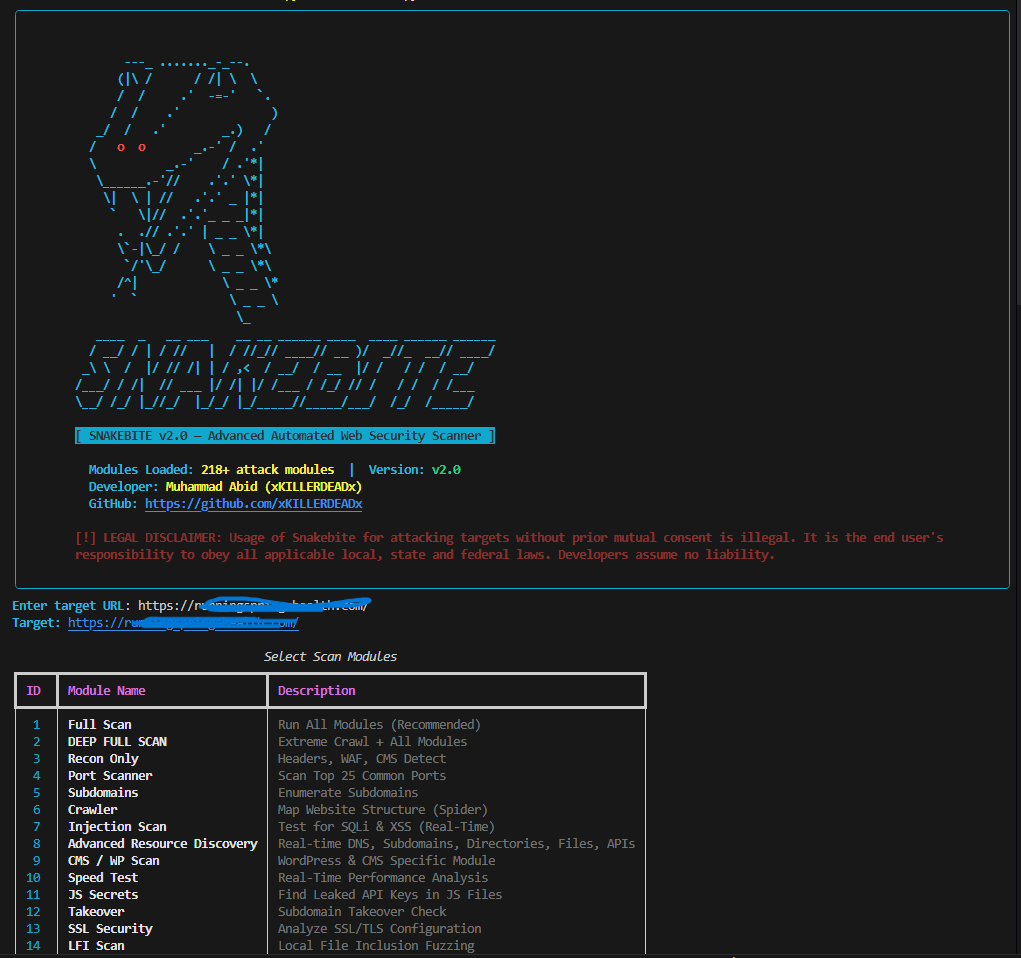This screenshot has height=958, width=1021.
Task: Choose the SSL Security module
Action: click(110, 928)
